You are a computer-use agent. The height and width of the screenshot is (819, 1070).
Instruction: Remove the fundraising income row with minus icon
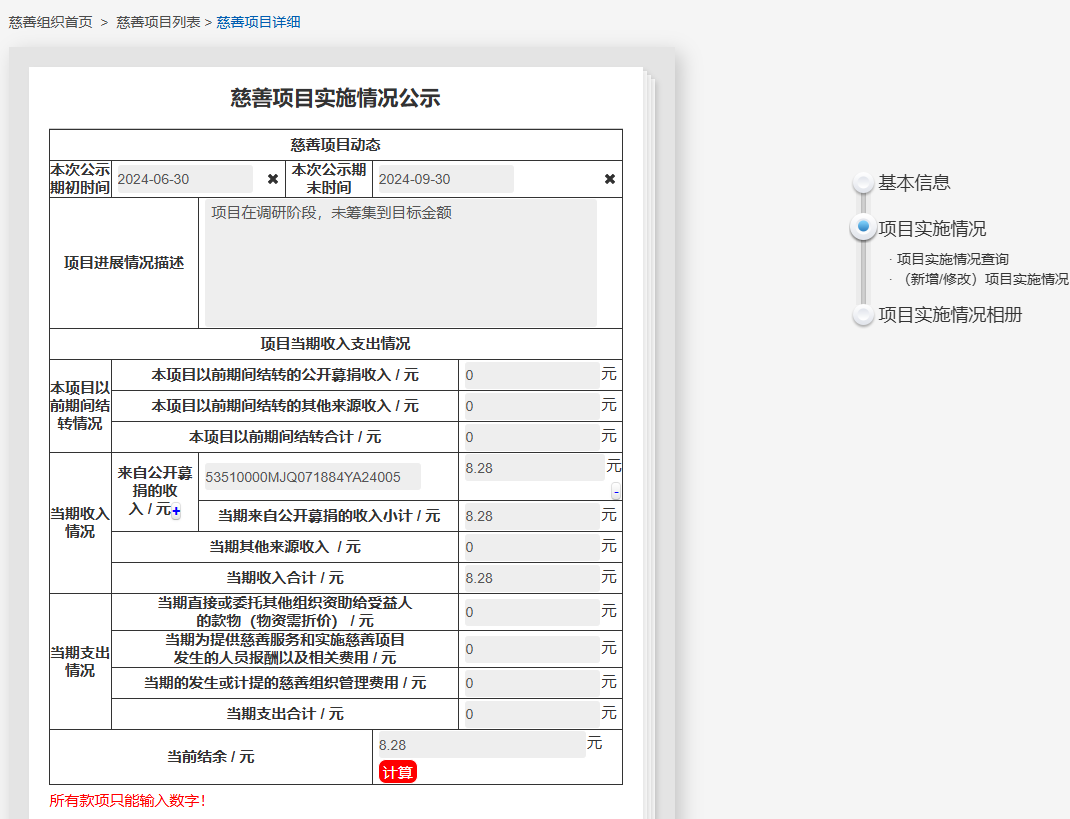click(616, 491)
